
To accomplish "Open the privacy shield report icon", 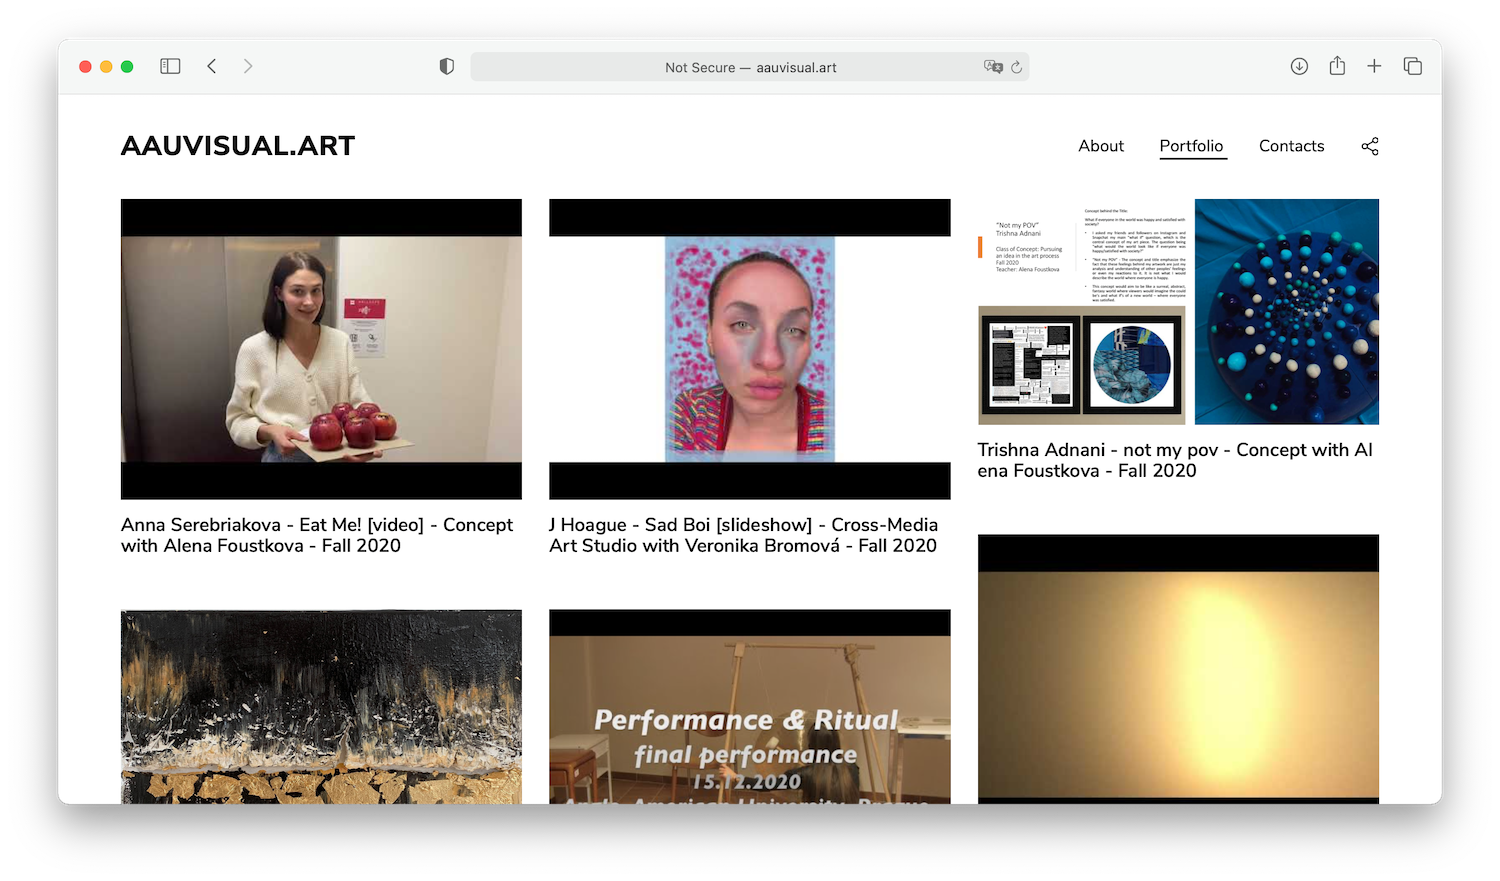I will pyautogui.click(x=447, y=66).
